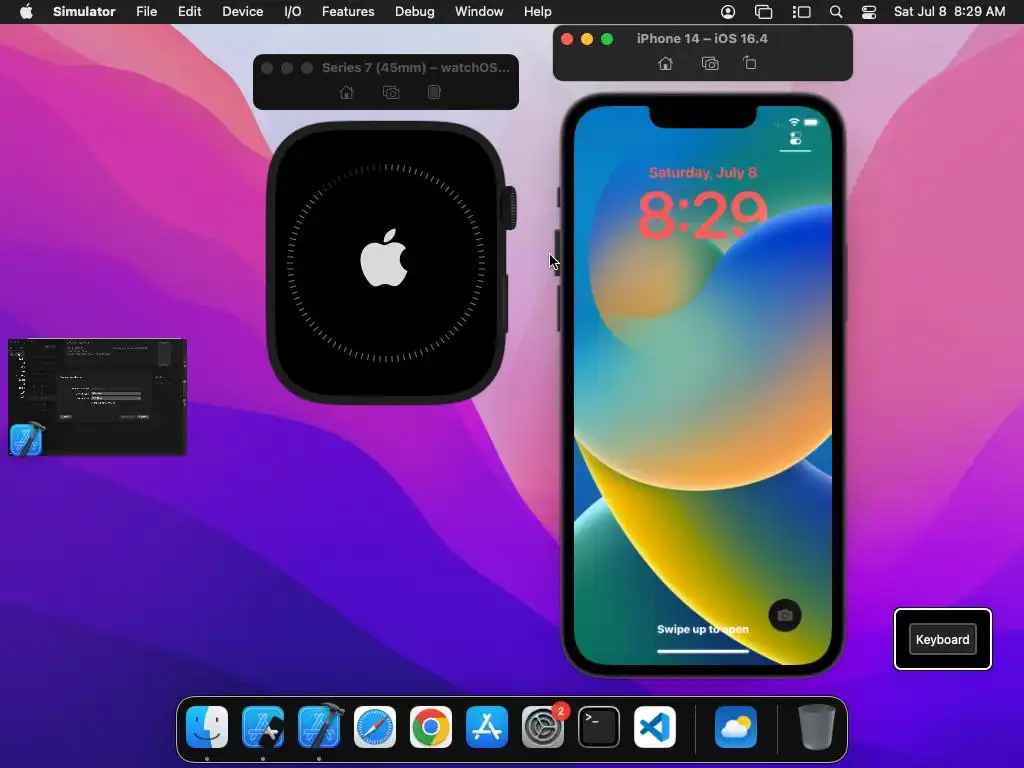
Task: Click the iPhone home indicator bar
Action: click(x=703, y=650)
